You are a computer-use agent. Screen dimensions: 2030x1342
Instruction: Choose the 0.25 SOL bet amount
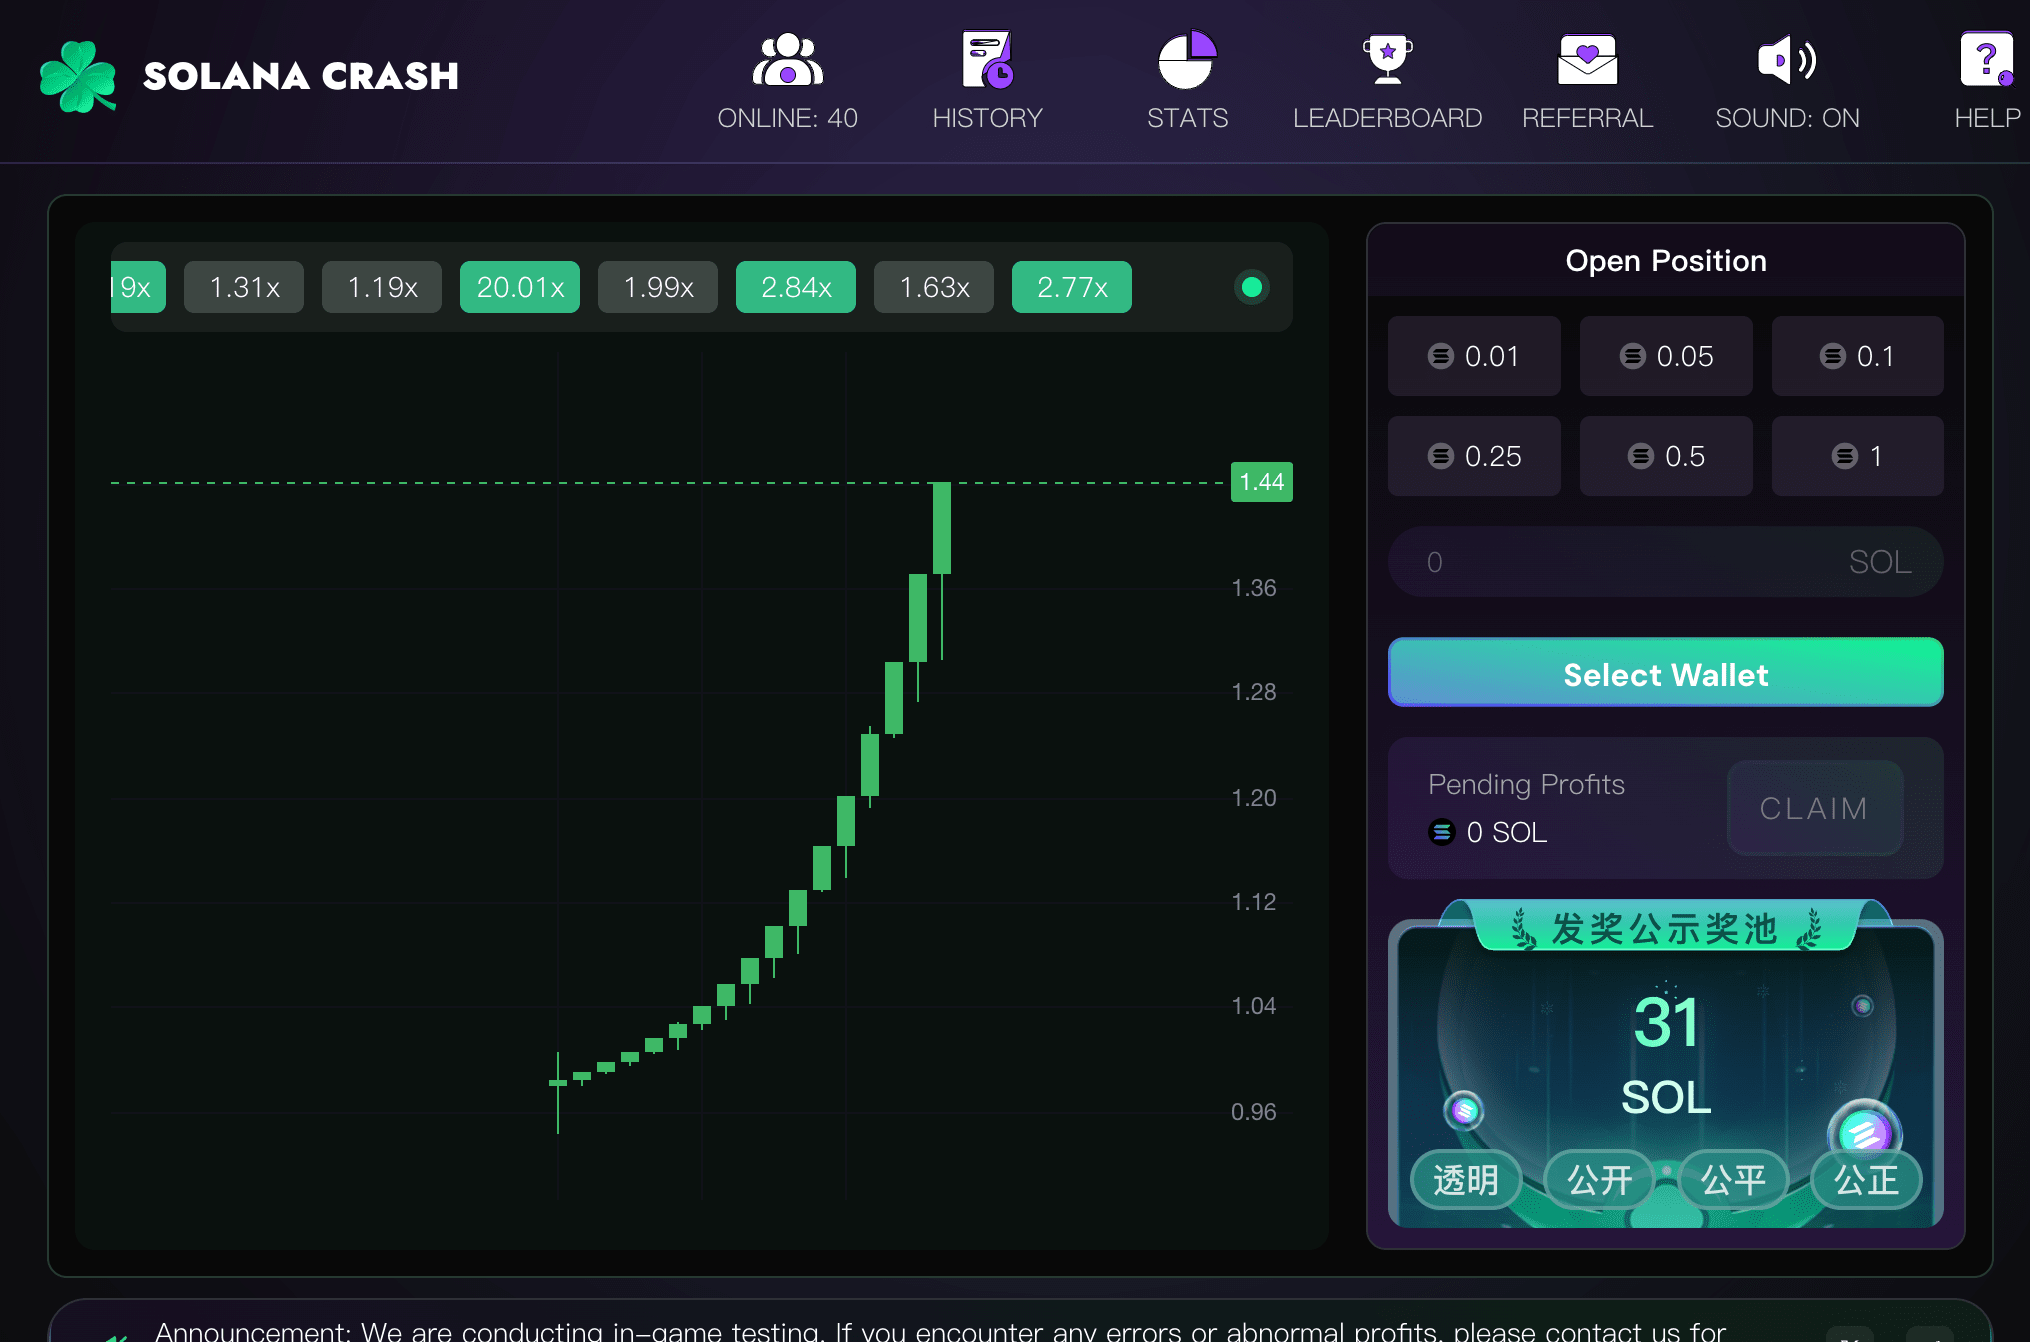(1474, 456)
